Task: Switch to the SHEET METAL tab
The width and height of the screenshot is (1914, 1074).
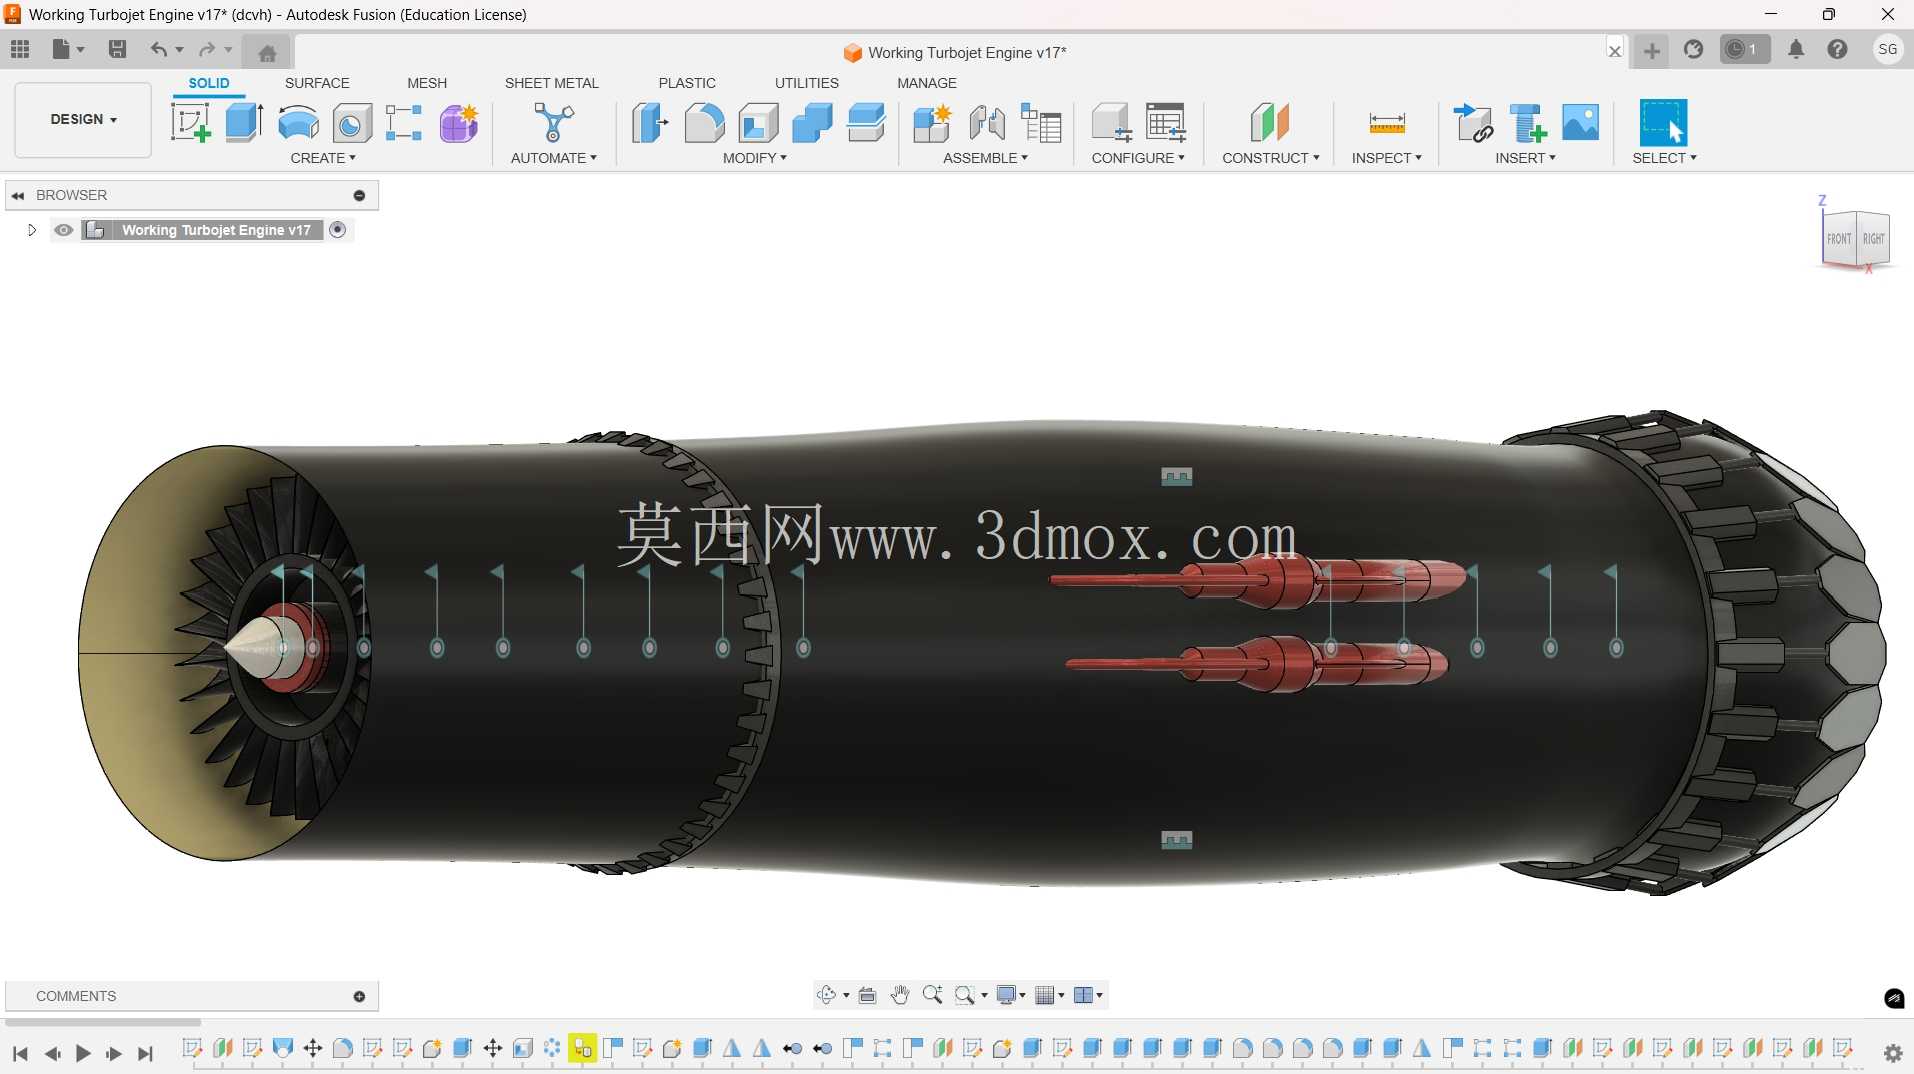Action: pos(551,83)
